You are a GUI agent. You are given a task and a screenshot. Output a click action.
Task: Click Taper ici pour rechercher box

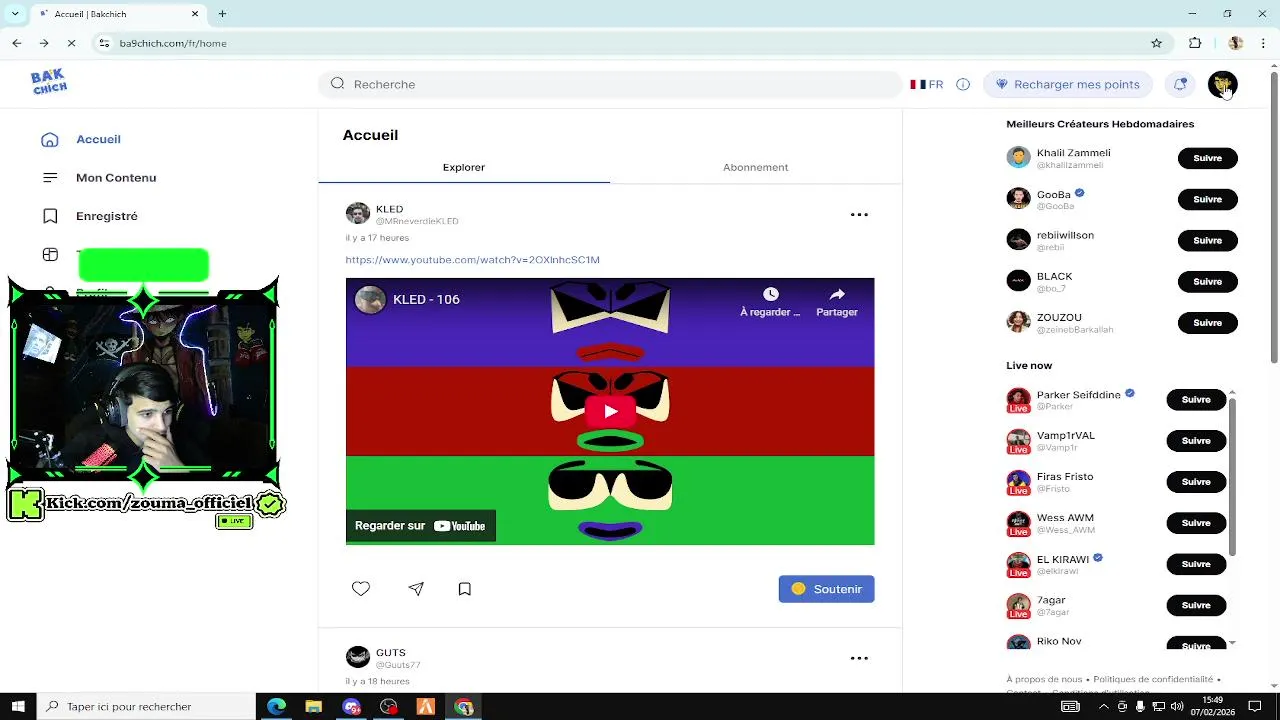146,706
